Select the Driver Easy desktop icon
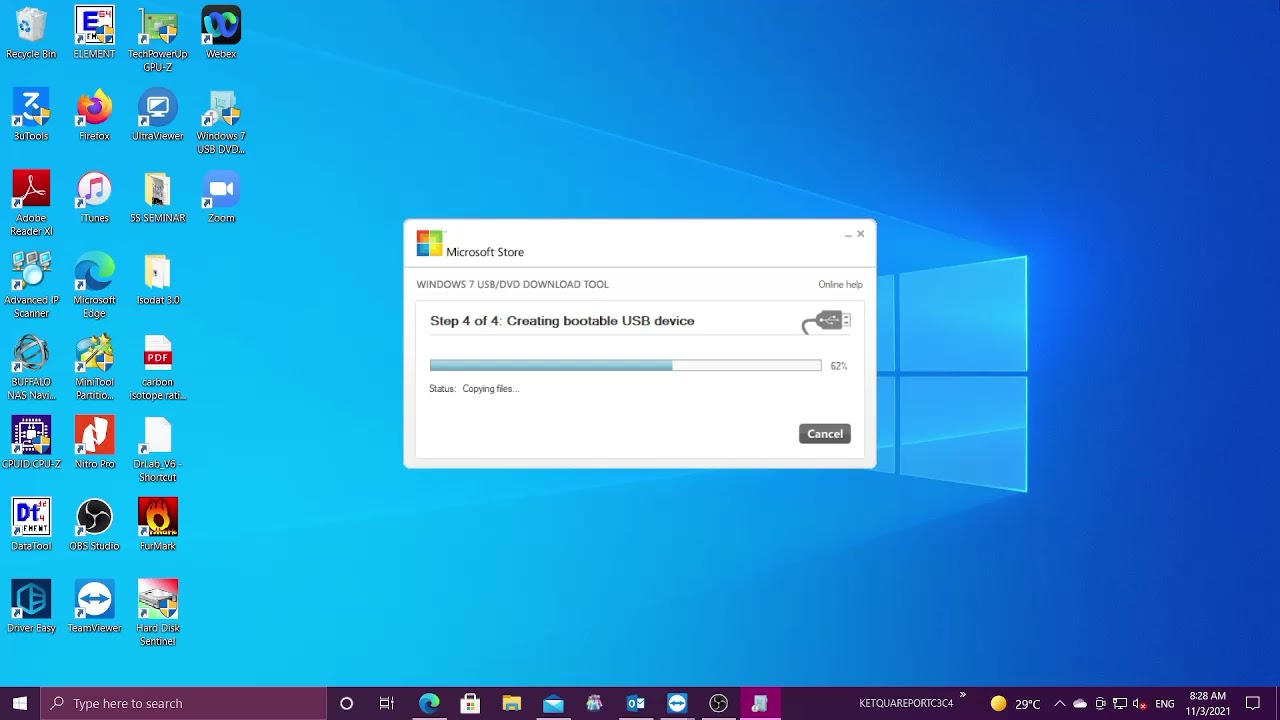 [x=31, y=607]
